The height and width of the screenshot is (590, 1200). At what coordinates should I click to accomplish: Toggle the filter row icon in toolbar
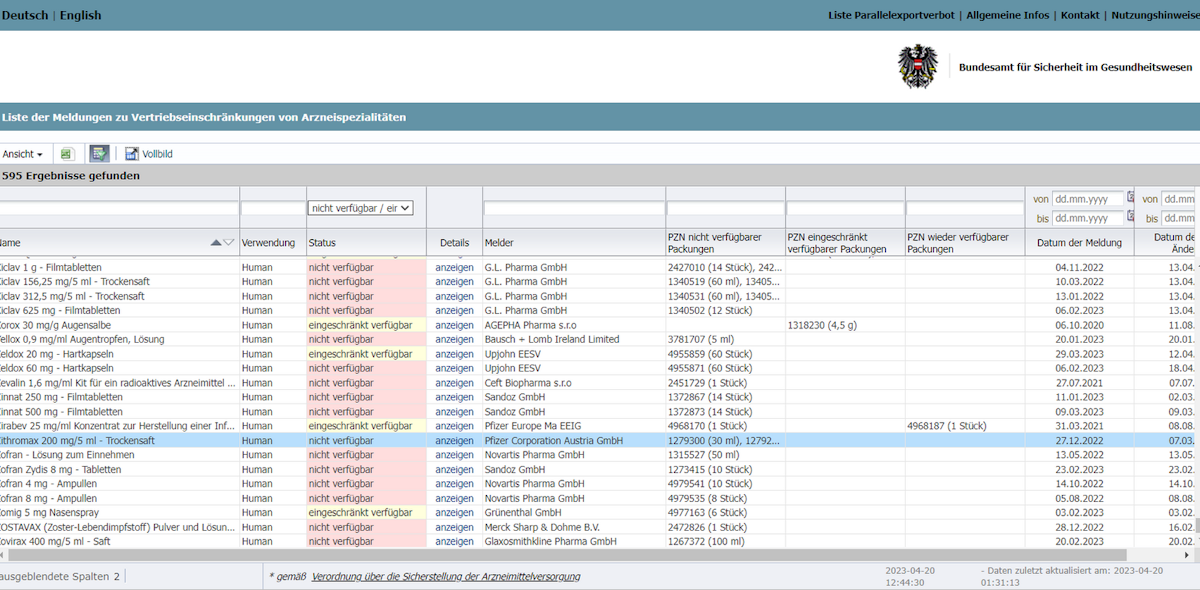pyautogui.click(x=99, y=154)
